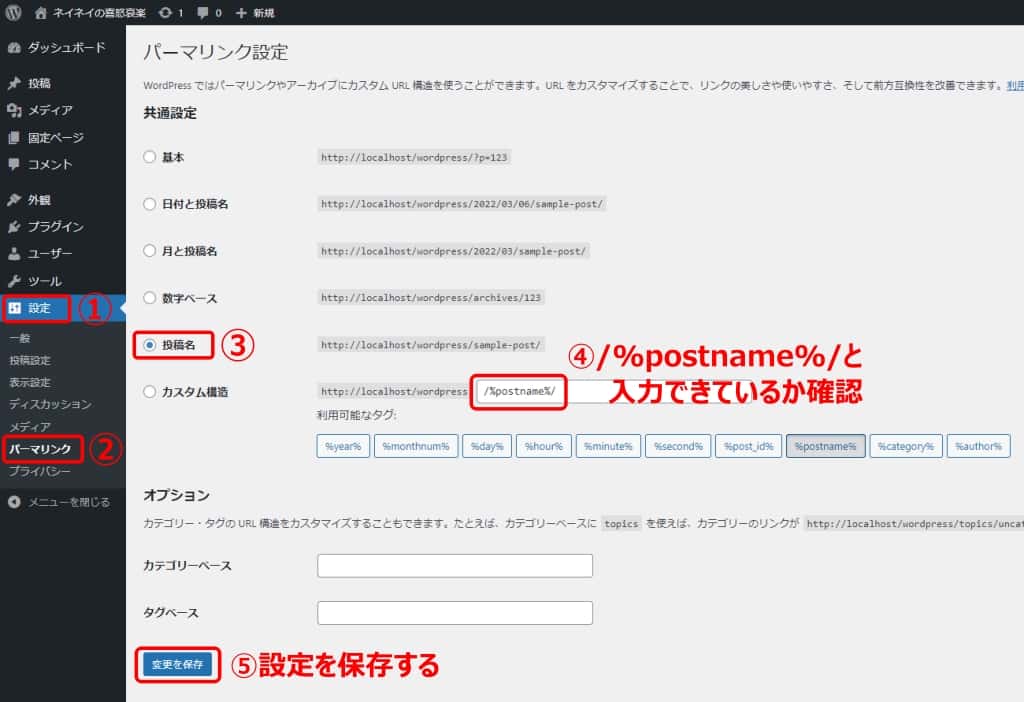Open 投稿設定 settings submenu

click(x=29, y=360)
